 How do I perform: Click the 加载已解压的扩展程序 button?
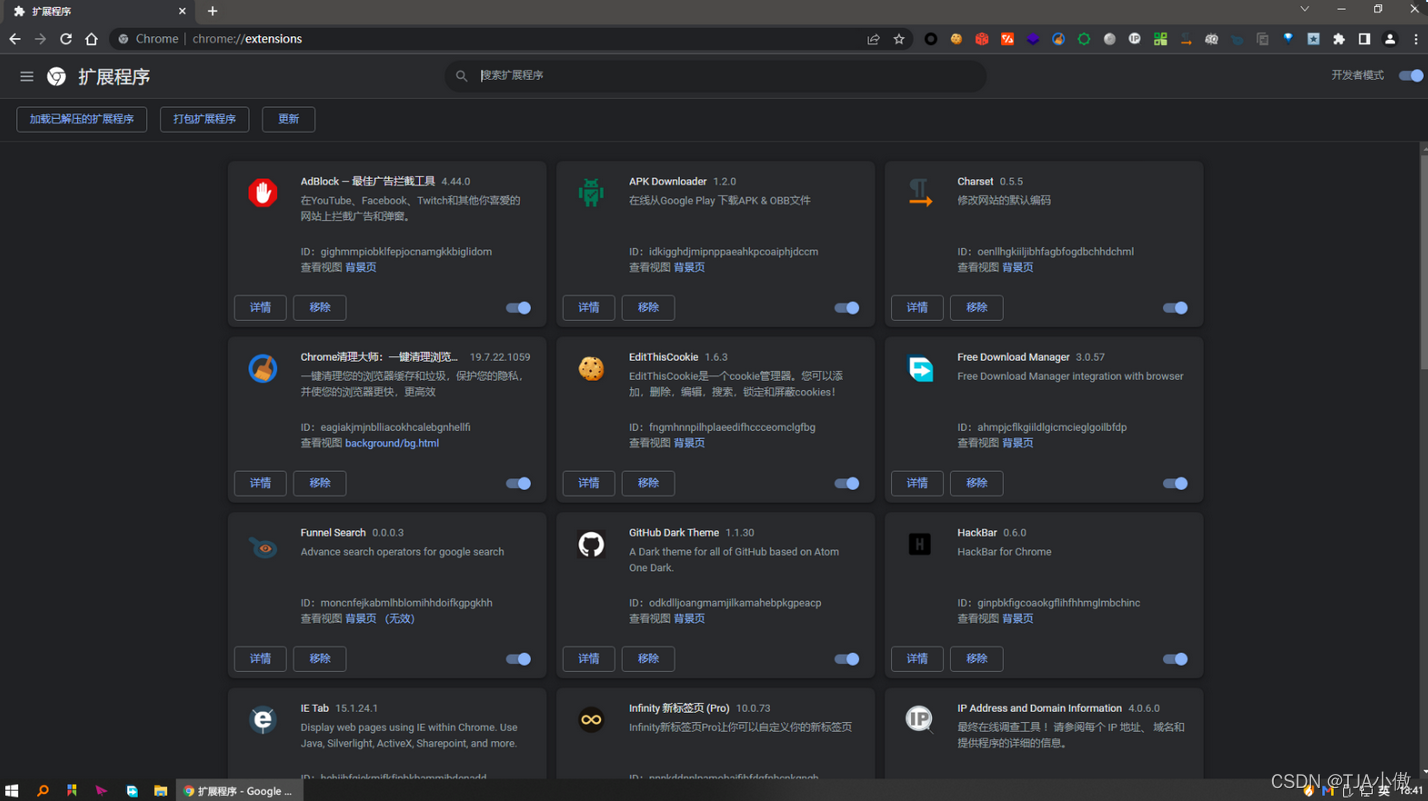(82, 119)
